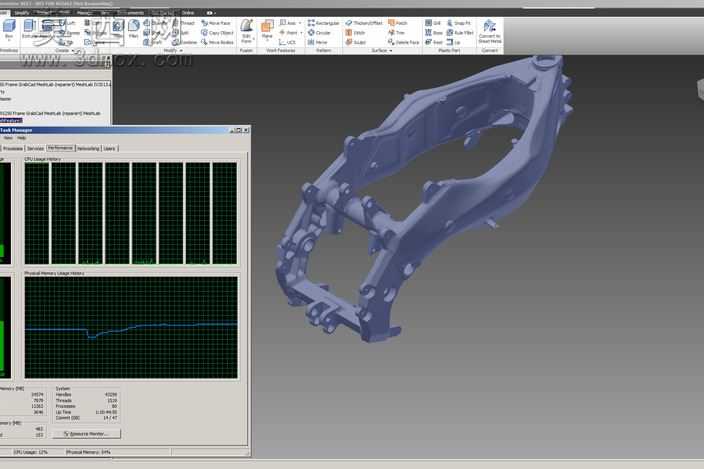The image size is (704, 469).
Task: Click the Handles row in System
Action: [87, 394]
